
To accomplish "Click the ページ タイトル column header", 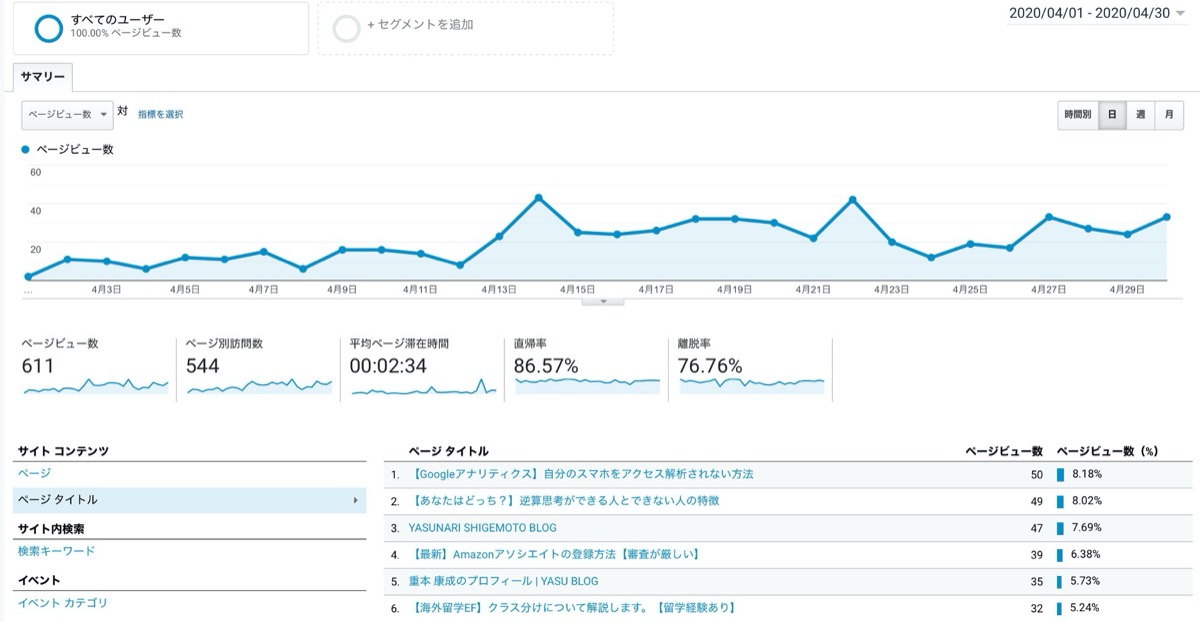I will (449, 452).
